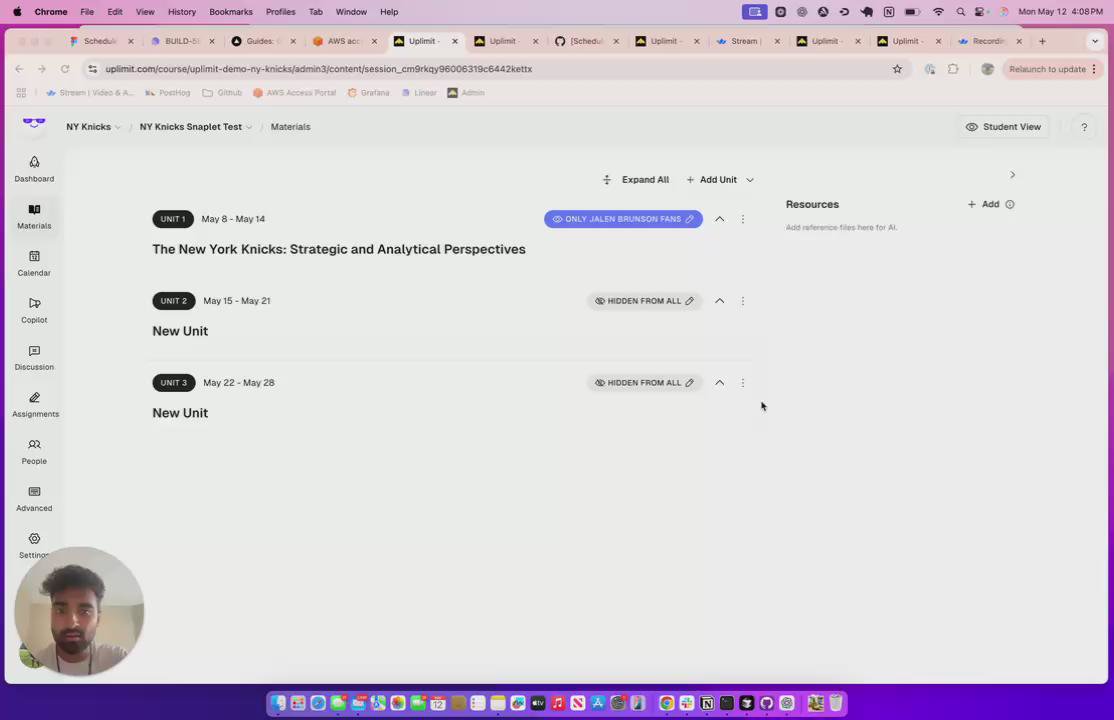The image size is (1114, 720).
Task: Open macOS Spotlight search icon
Action: [x=961, y=12]
